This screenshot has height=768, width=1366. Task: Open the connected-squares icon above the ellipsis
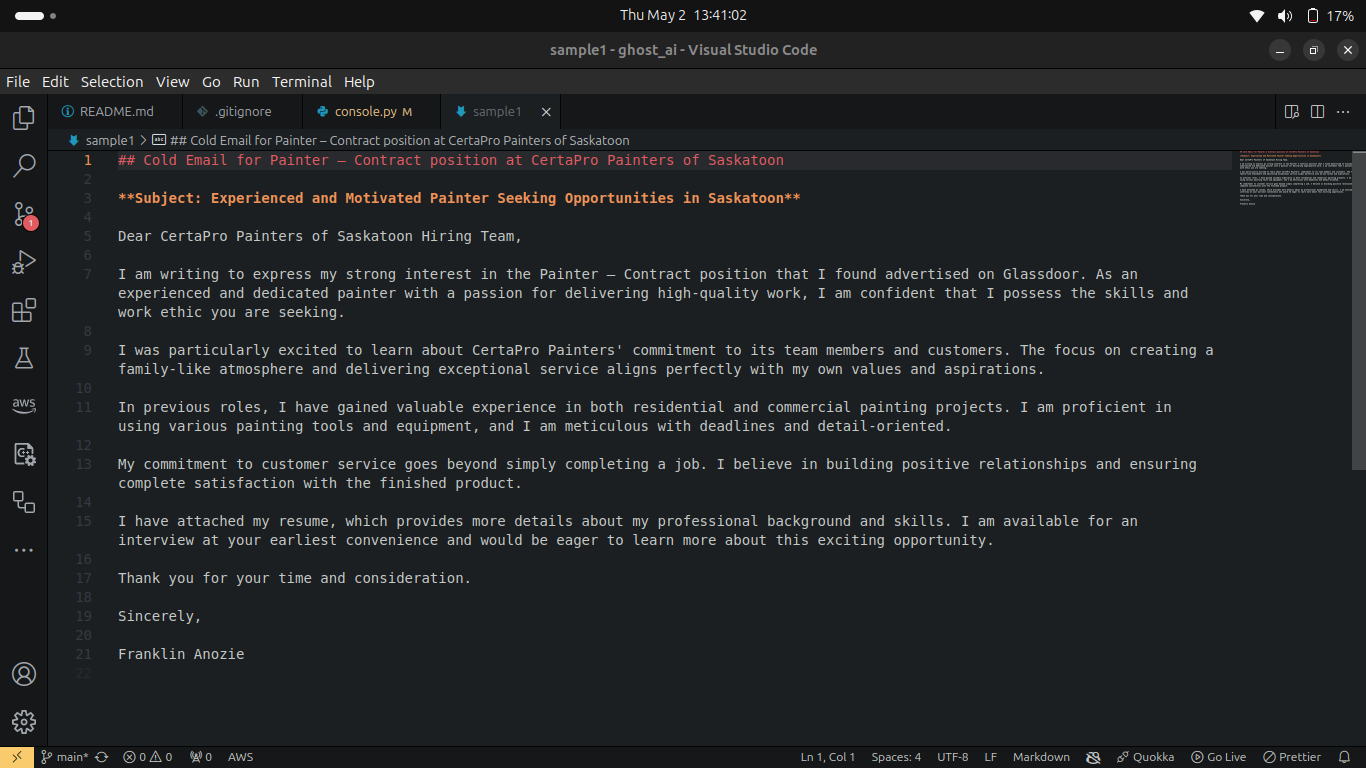(24, 502)
